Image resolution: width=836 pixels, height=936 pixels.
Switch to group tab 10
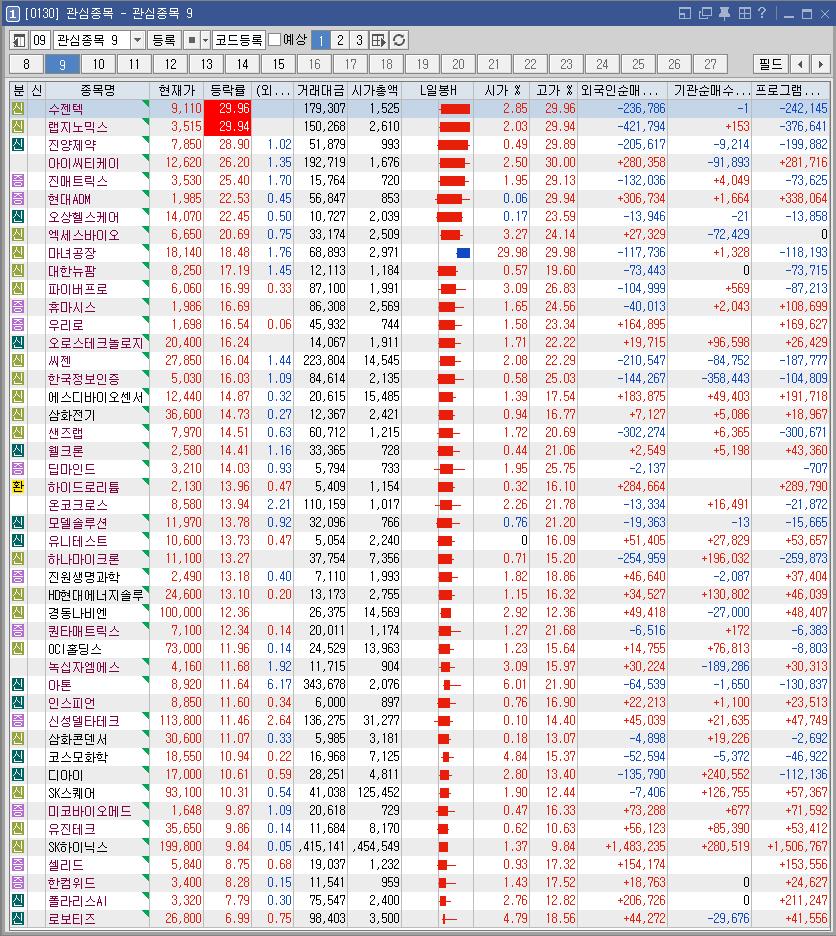point(99,64)
